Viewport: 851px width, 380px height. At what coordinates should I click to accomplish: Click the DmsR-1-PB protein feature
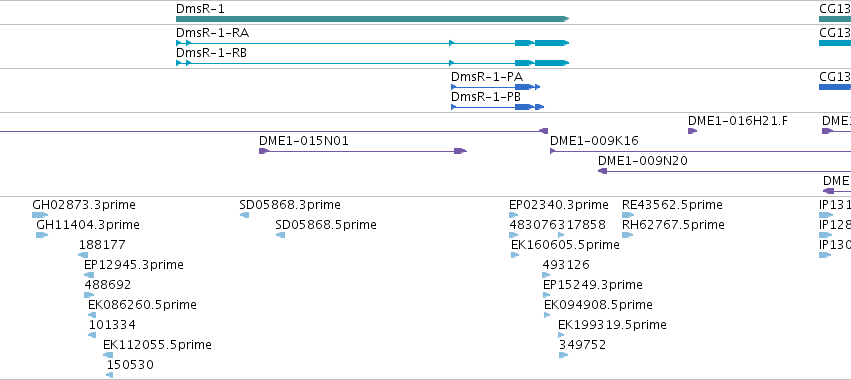[497, 107]
